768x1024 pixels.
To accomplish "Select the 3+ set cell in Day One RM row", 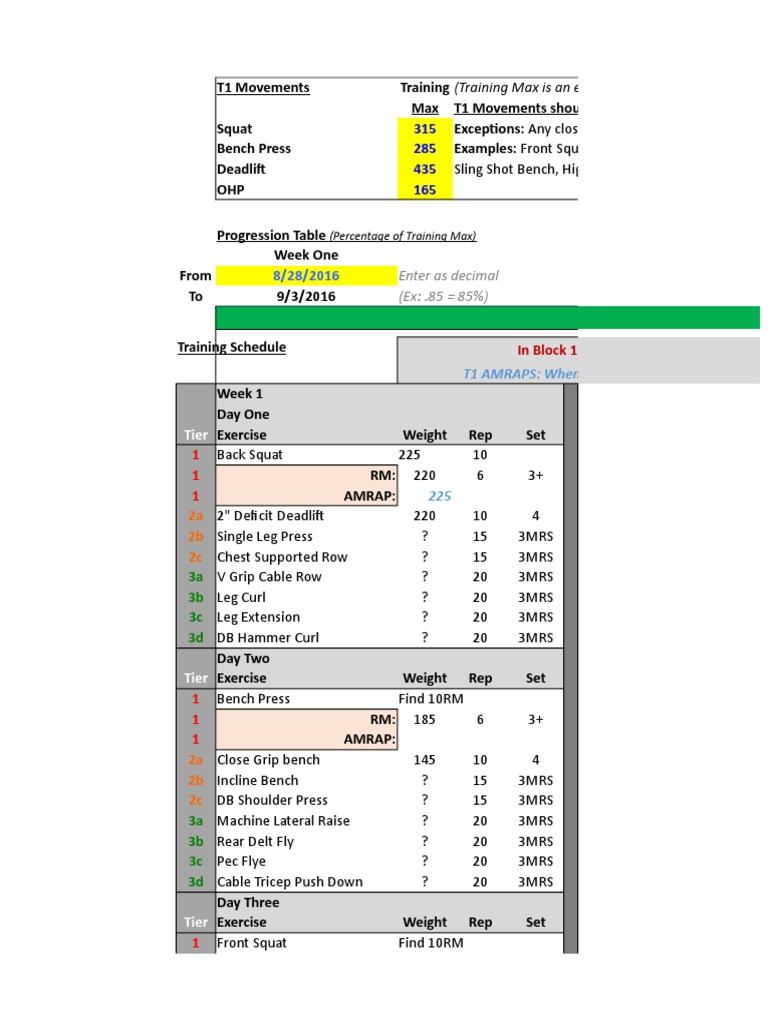I will tap(536, 476).
